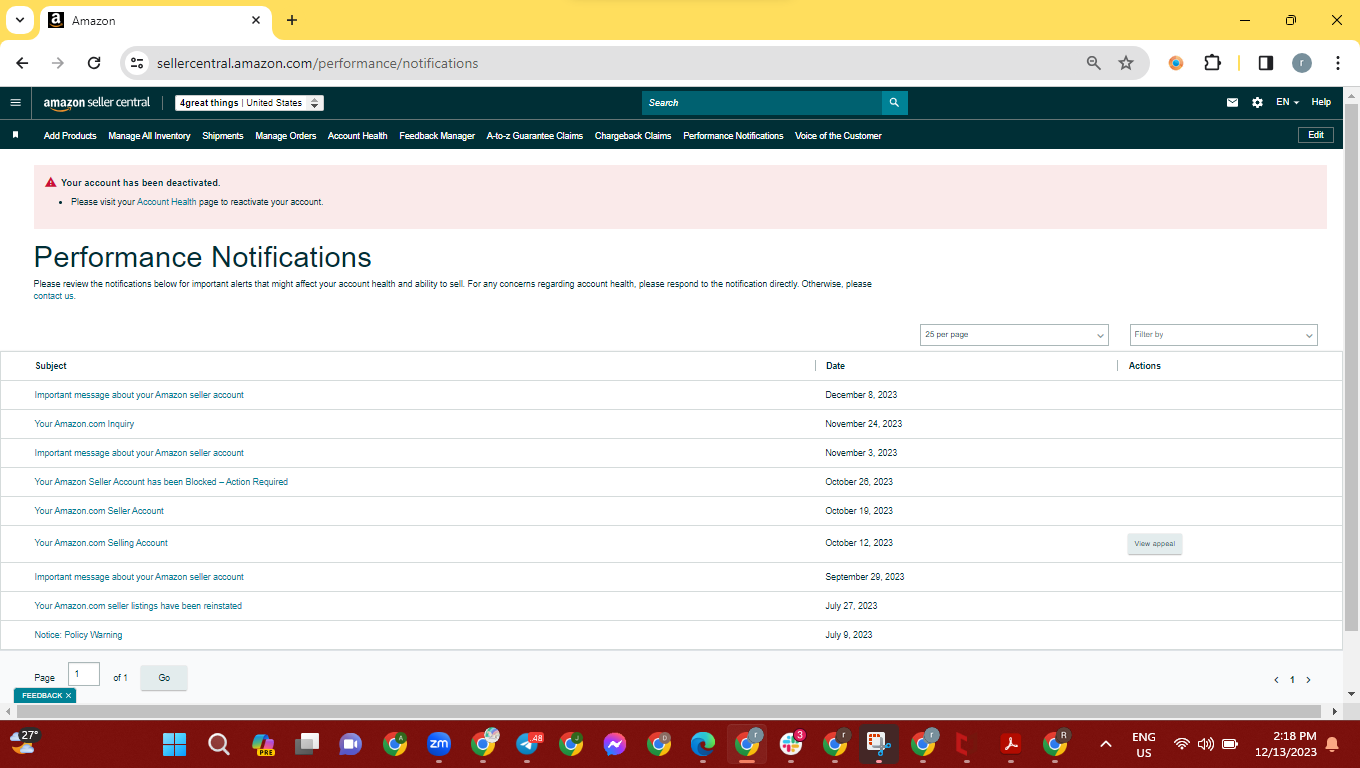Image resolution: width=1360 pixels, height=768 pixels.
Task: Click the Performance Notifications page heading
Action: click(x=203, y=257)
